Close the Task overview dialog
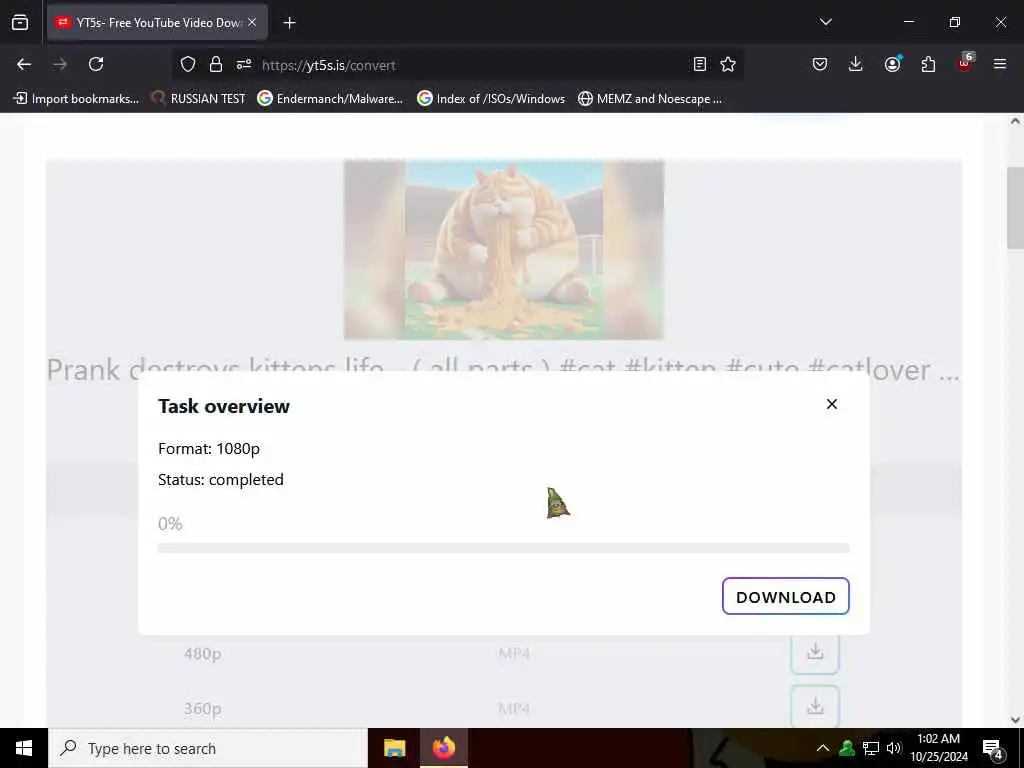 point(831,404)
